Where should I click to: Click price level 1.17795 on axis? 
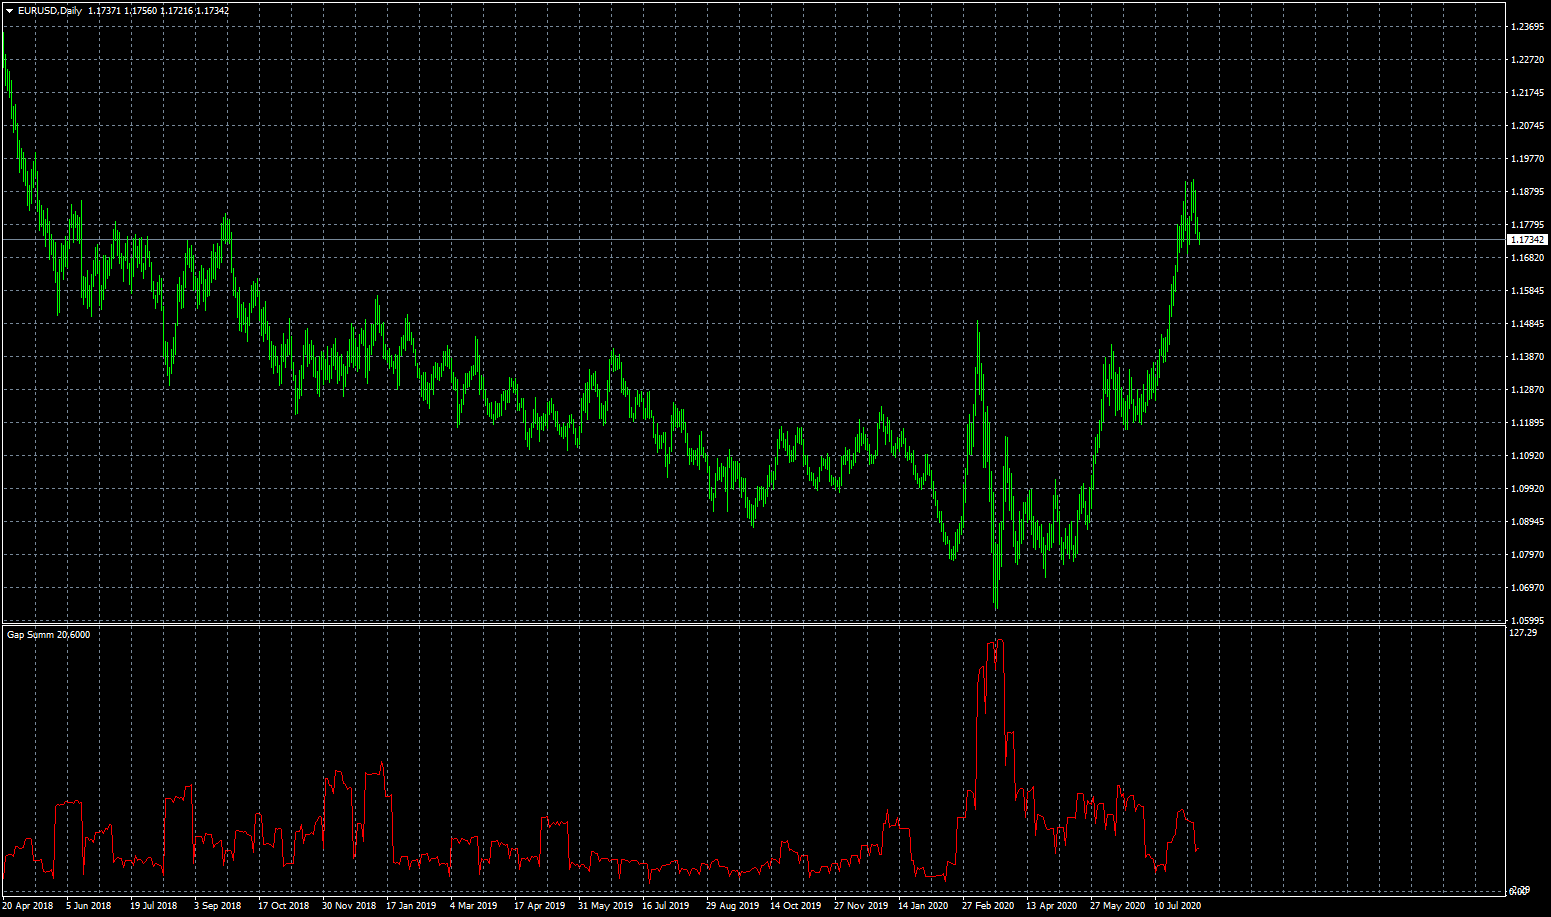[1527, 225]
